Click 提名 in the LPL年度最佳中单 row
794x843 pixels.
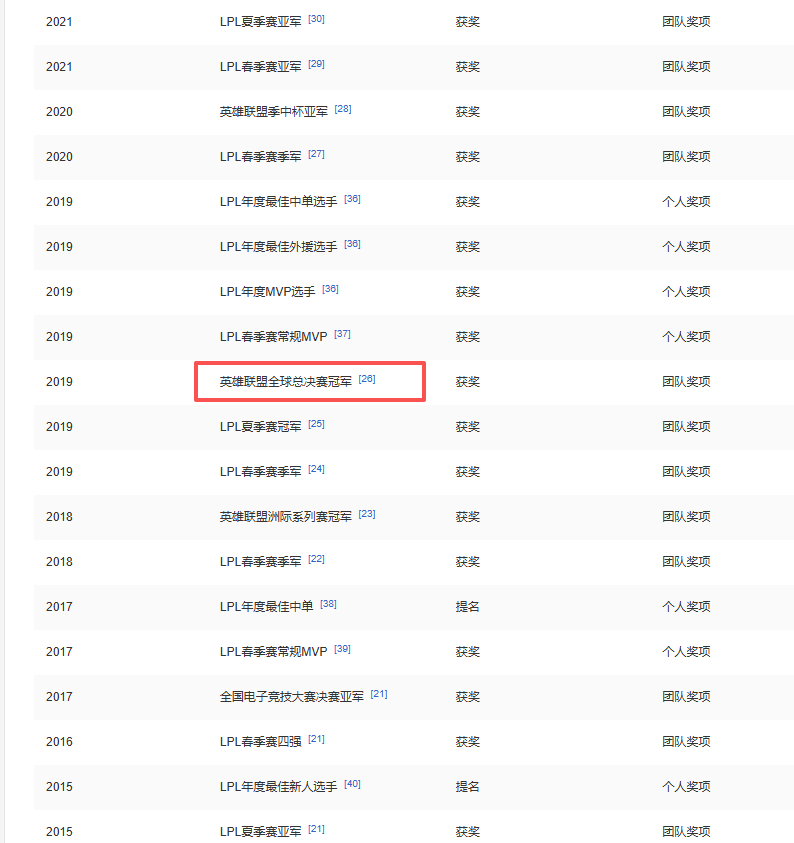coord(467,607)
